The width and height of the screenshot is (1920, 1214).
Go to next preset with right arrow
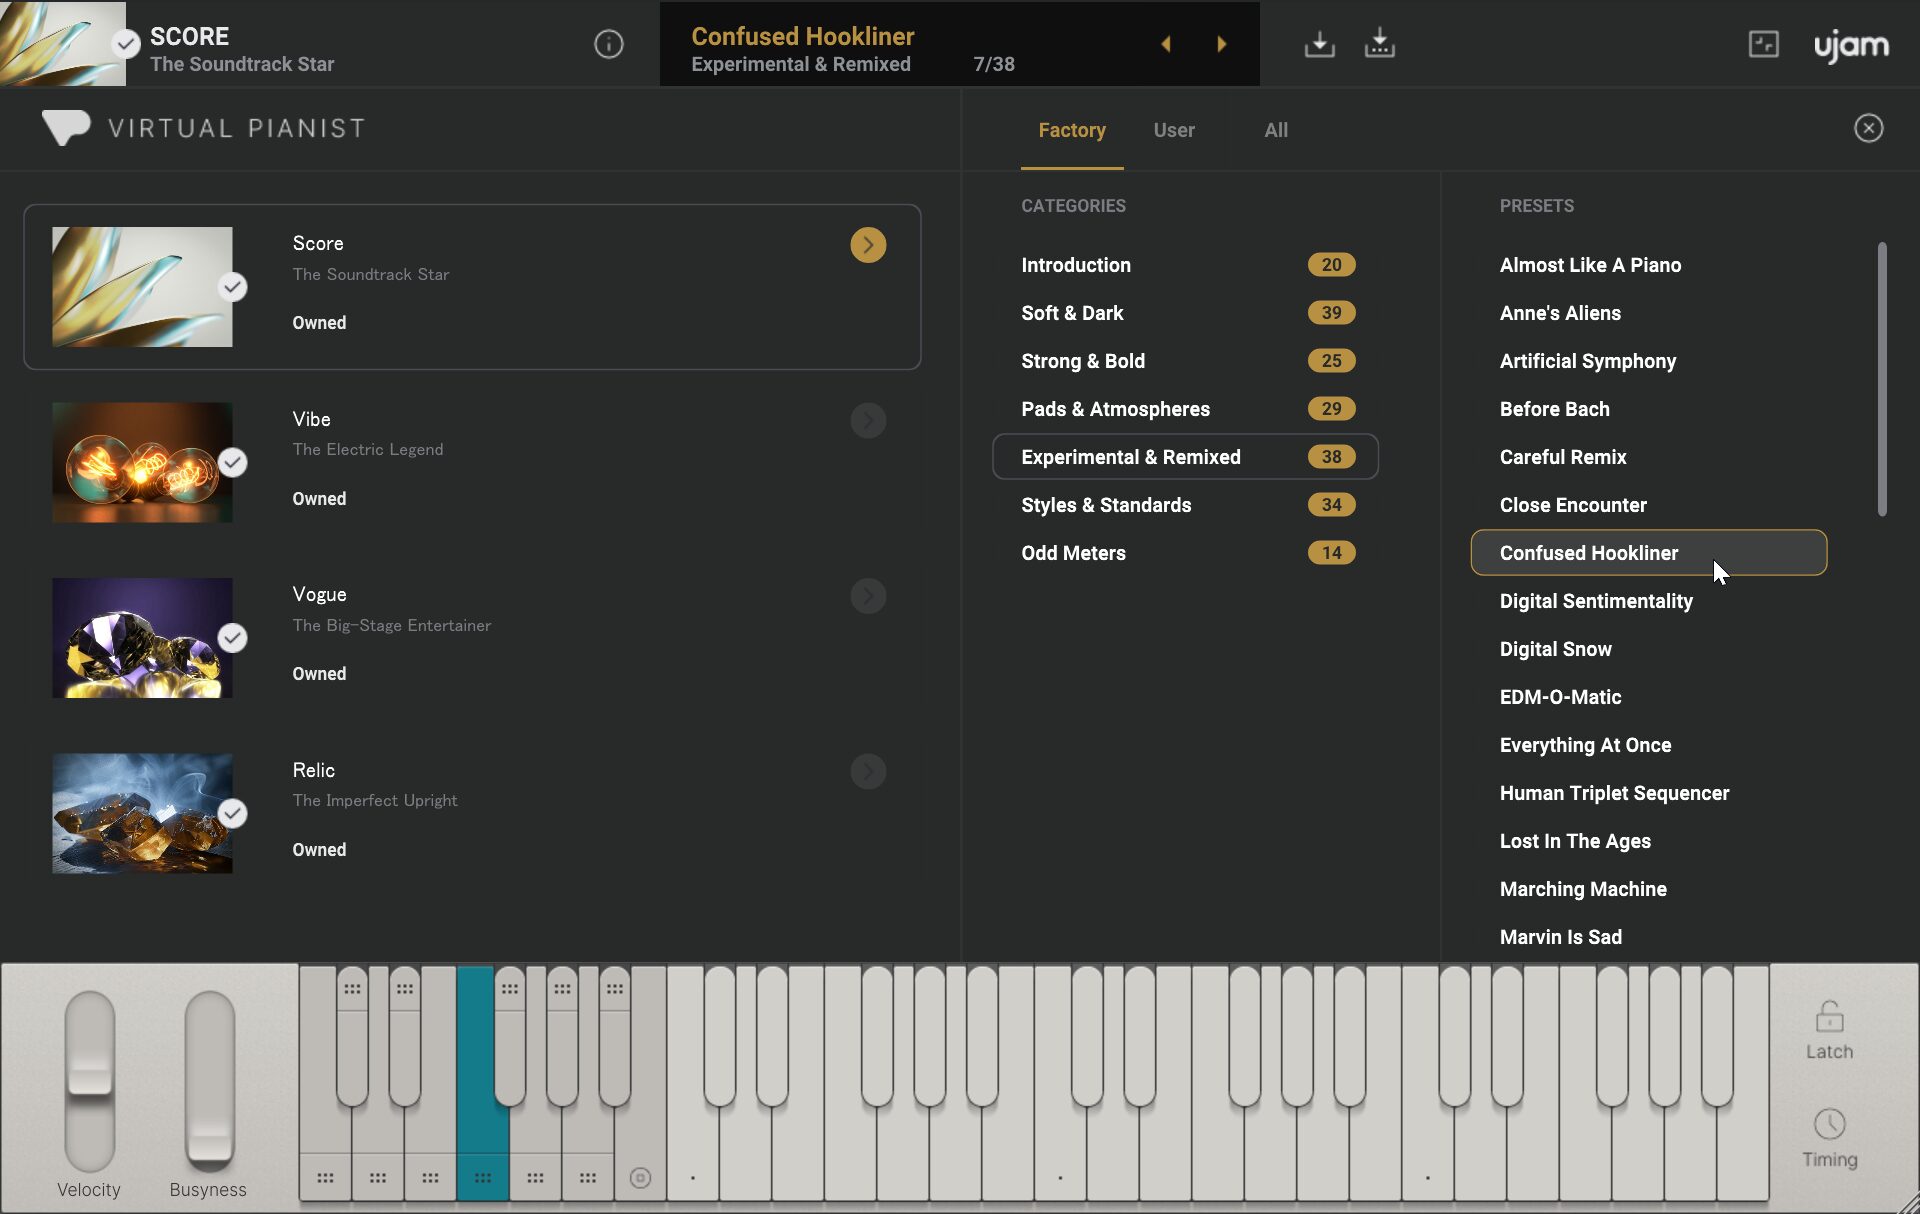pos(1221,44)
